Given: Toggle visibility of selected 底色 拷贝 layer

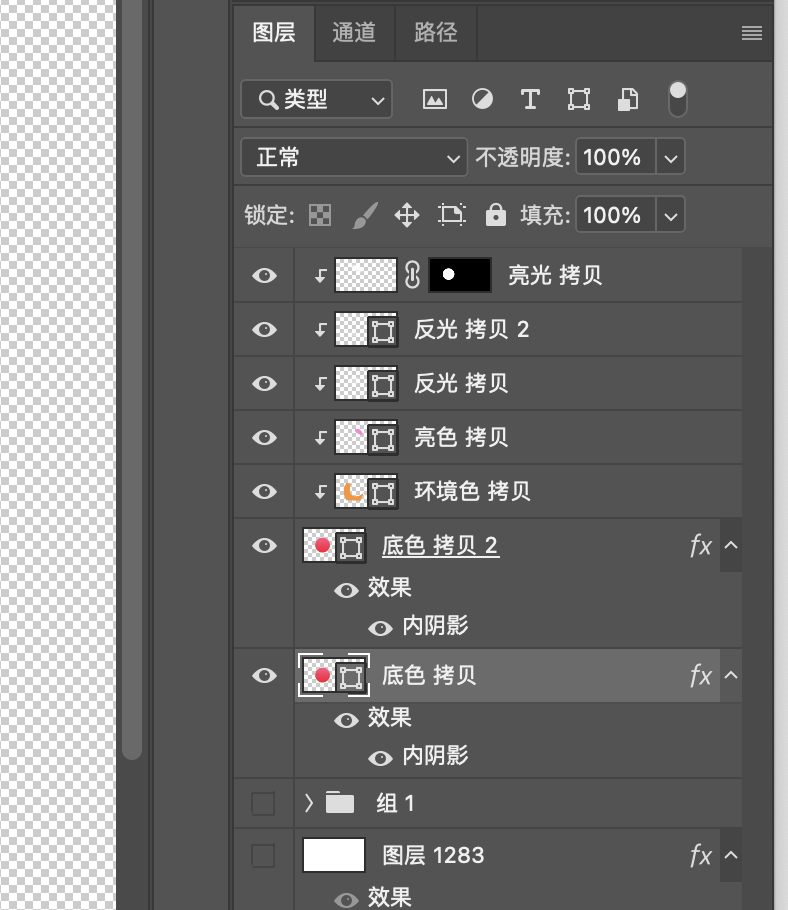Looking at the screenshot, I should (264, 676).
